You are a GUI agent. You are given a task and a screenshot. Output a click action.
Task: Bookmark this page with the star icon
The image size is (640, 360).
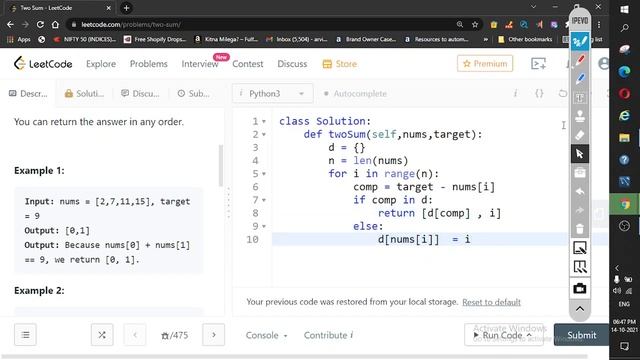(475, 24)
